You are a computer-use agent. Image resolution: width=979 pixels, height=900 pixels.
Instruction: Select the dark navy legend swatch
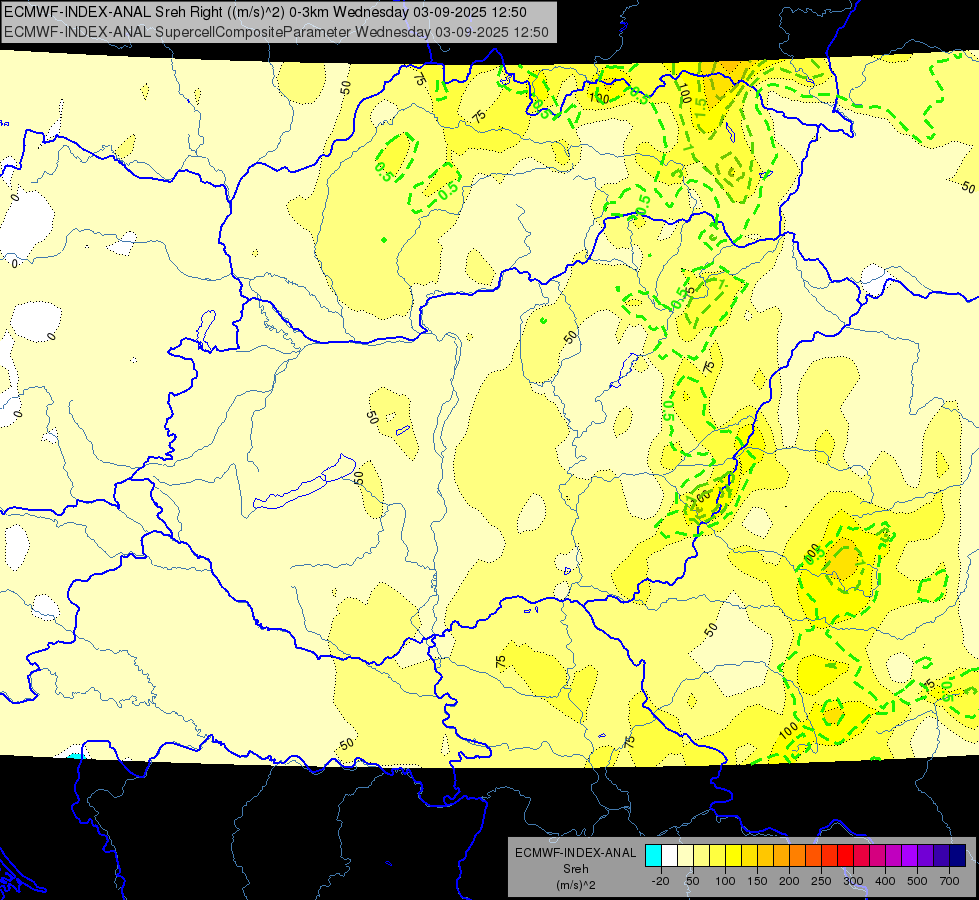[958, 856]
